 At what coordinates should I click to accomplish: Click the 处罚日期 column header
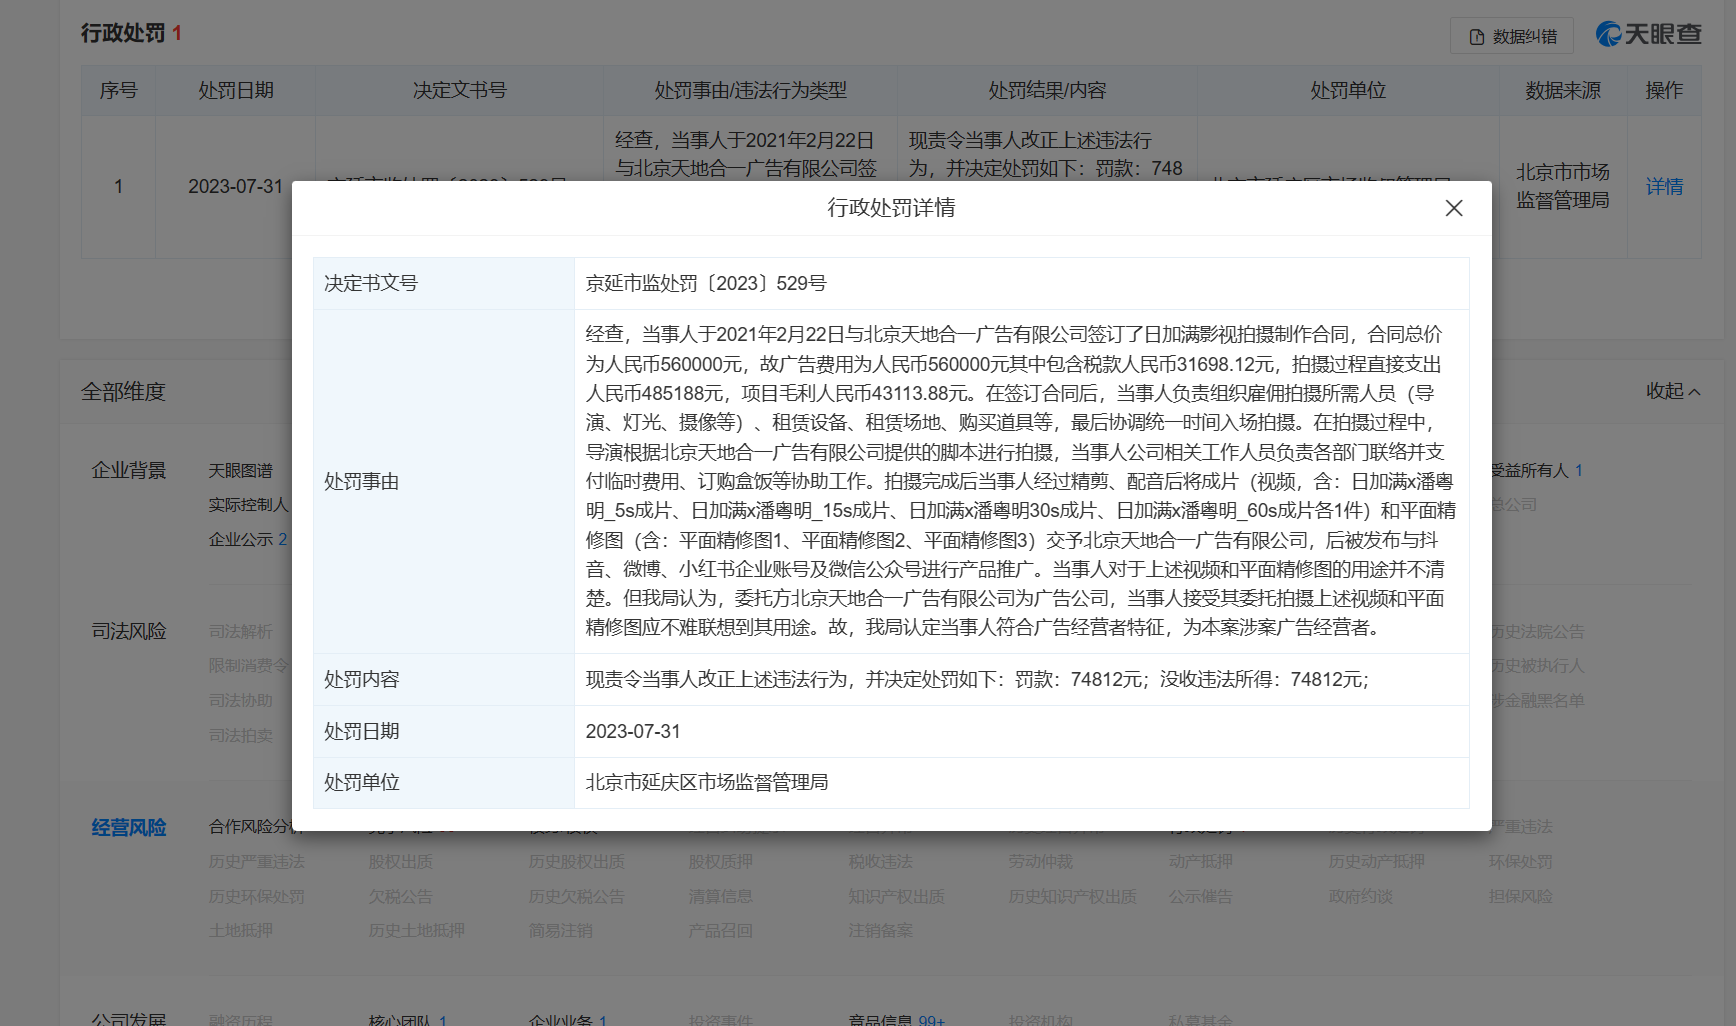point(236,90)
